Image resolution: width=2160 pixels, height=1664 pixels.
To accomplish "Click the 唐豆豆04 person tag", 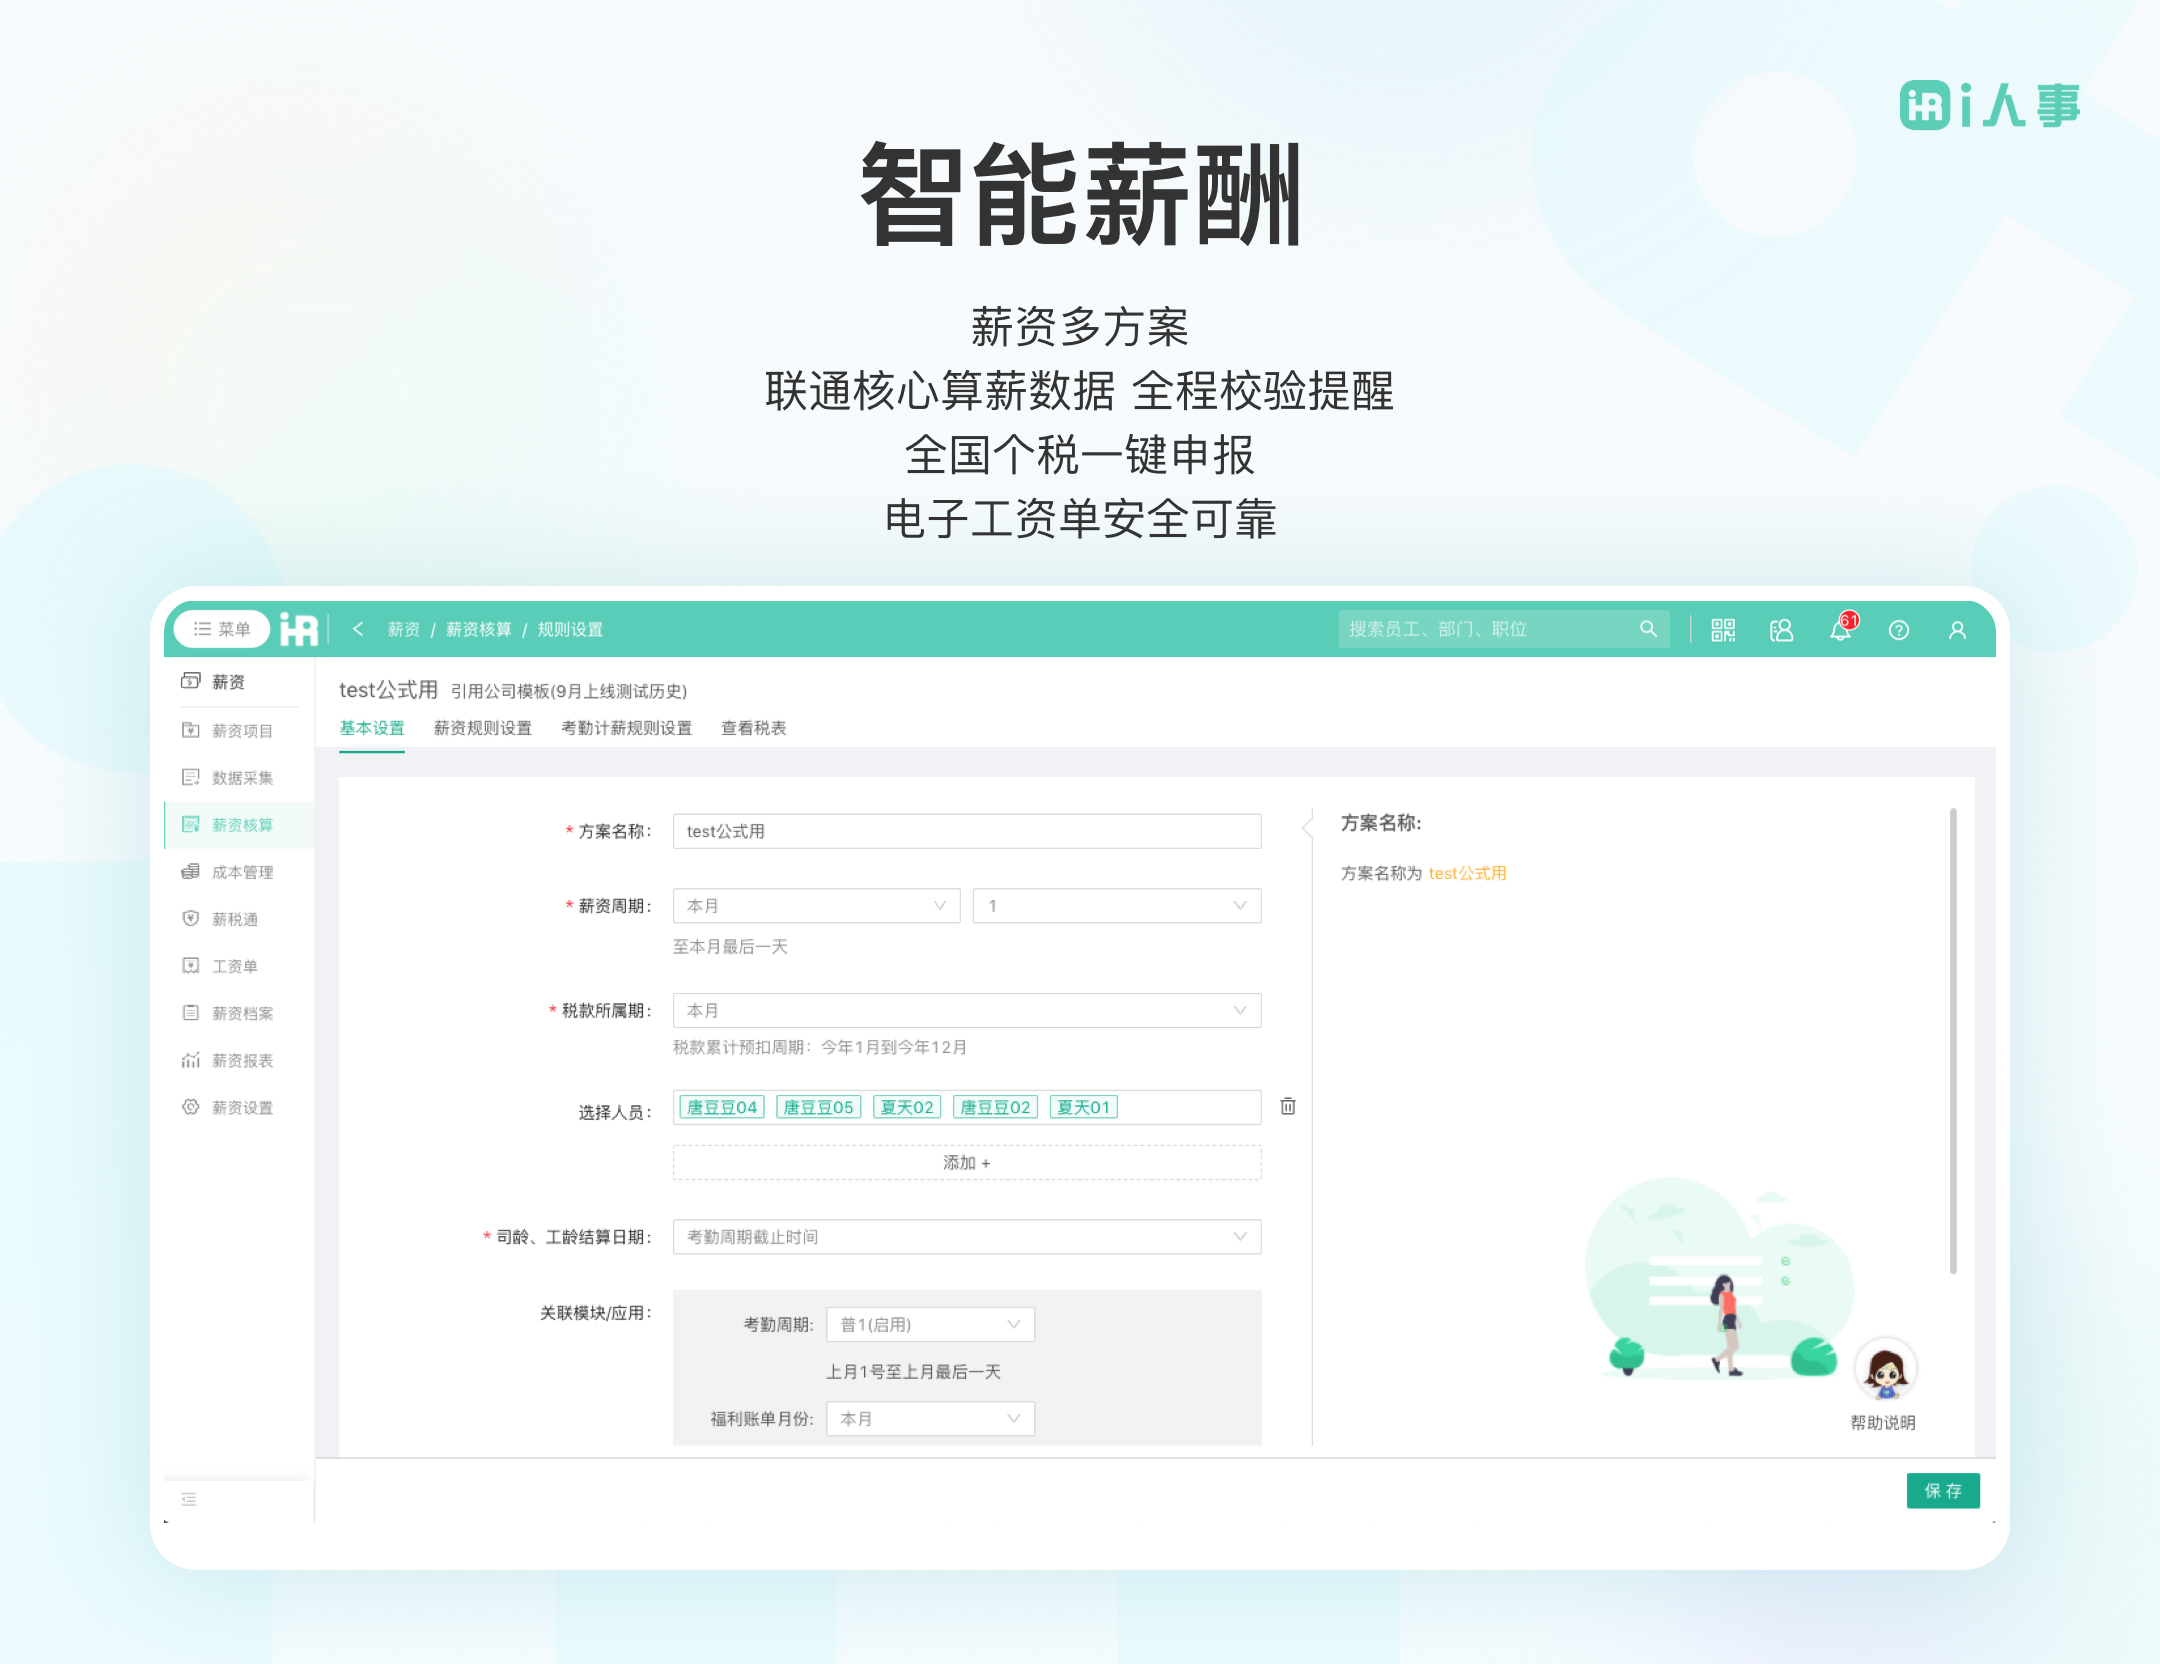I will click(722, 1107).
